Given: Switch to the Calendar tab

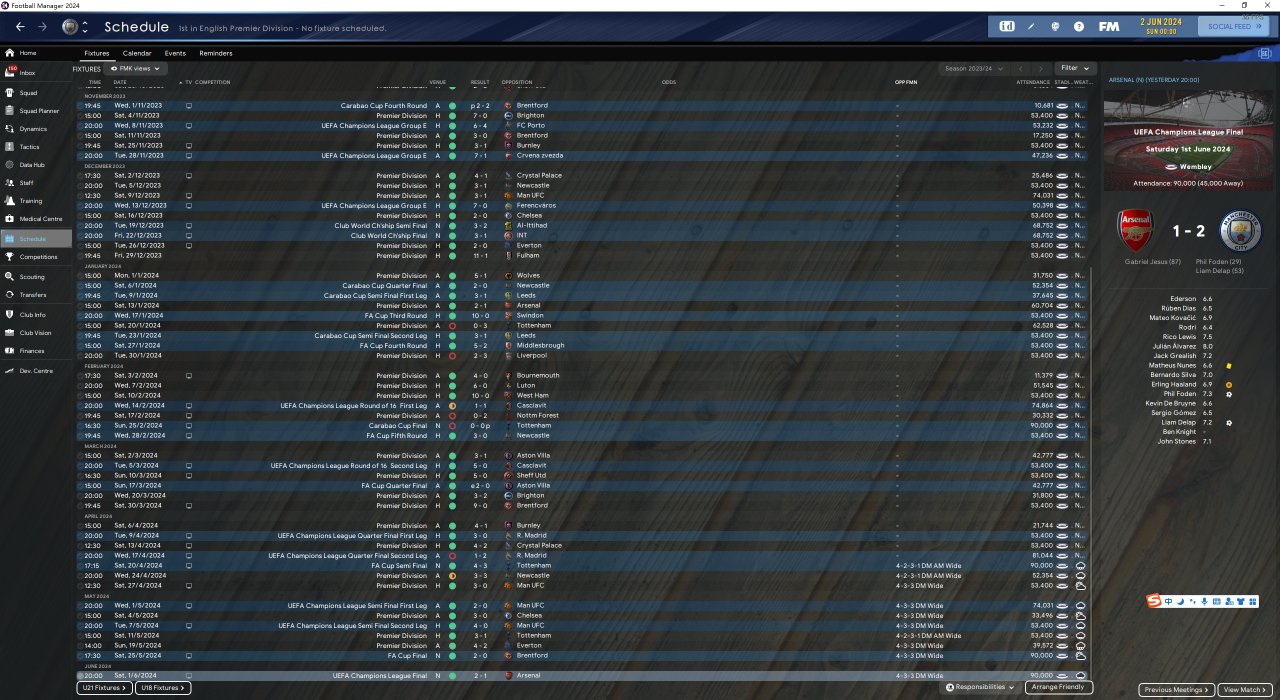Looking at the screenshot, I should (x=137, y=53).
